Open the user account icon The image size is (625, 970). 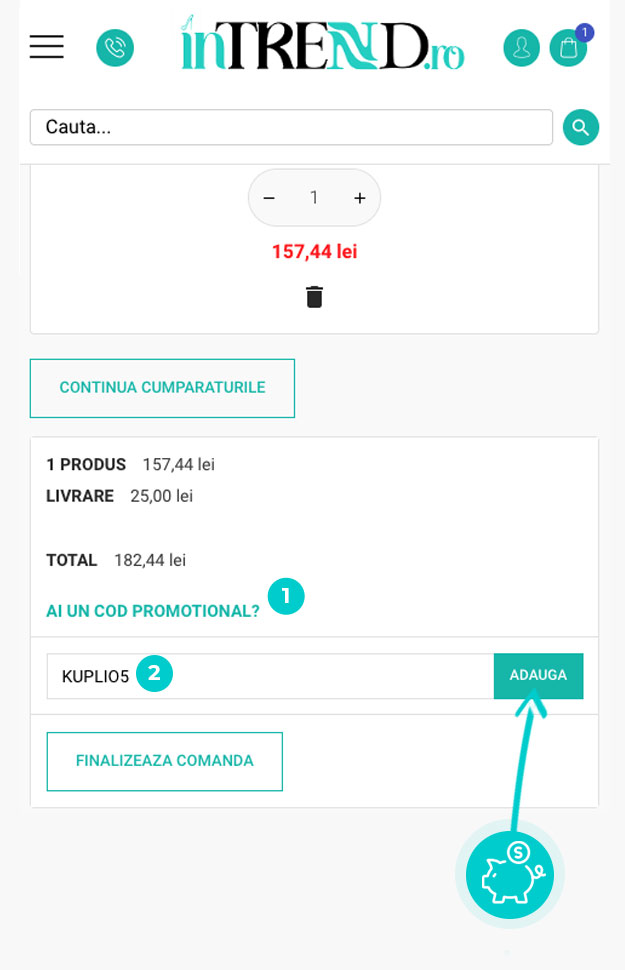pyautogui.click(x=521, y=48)
